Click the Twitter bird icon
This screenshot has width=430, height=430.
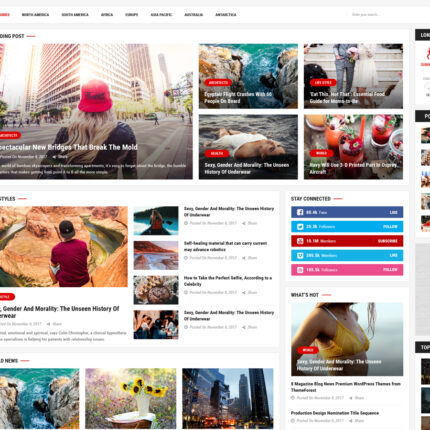point(300,227)
